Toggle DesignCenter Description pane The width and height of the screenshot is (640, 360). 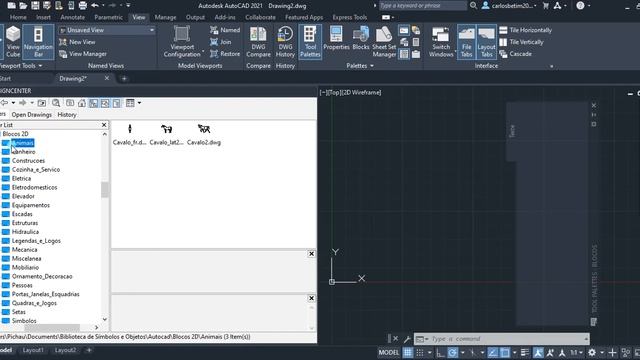pyautogui.click(x=117, y=103)
